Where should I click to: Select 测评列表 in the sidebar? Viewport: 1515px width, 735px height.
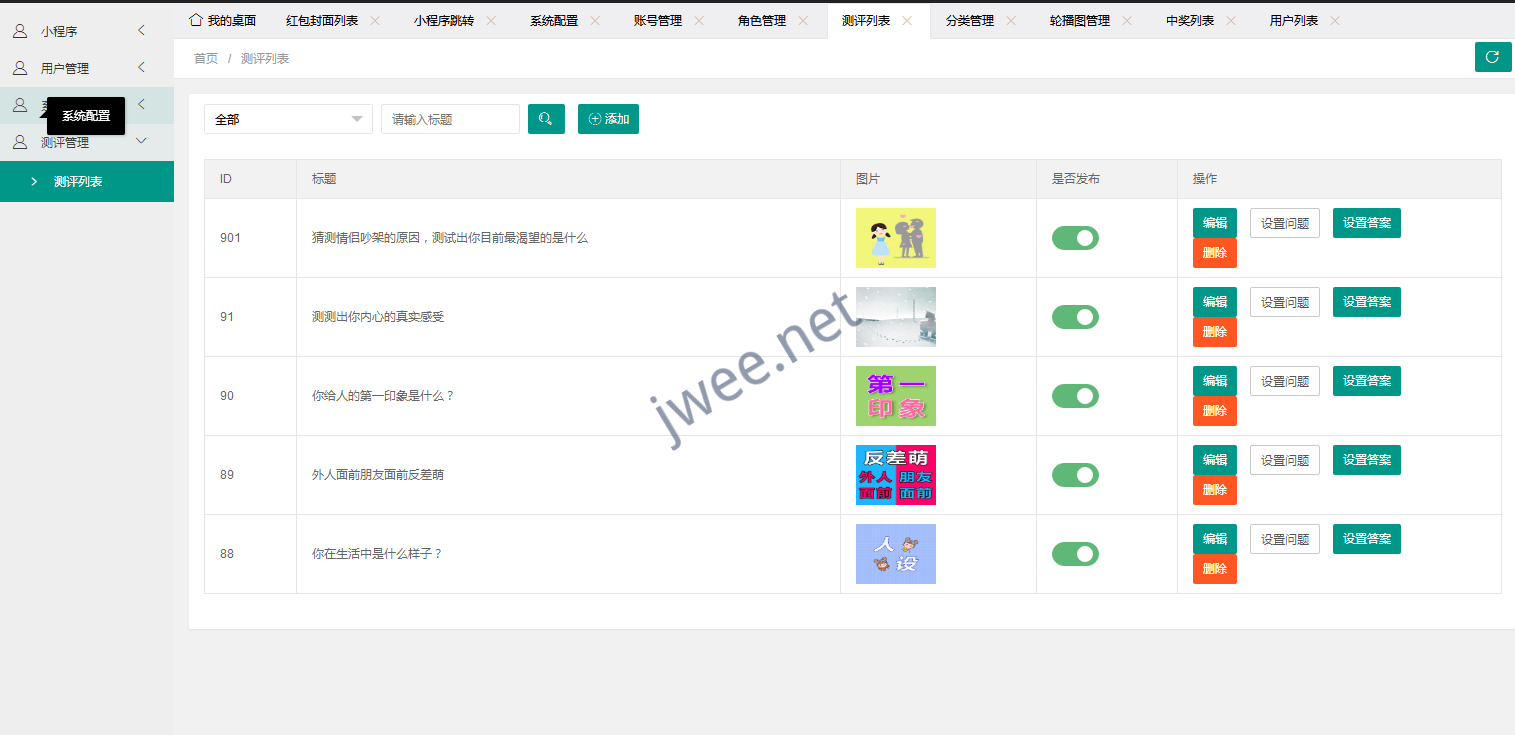[x=87, y=181]
